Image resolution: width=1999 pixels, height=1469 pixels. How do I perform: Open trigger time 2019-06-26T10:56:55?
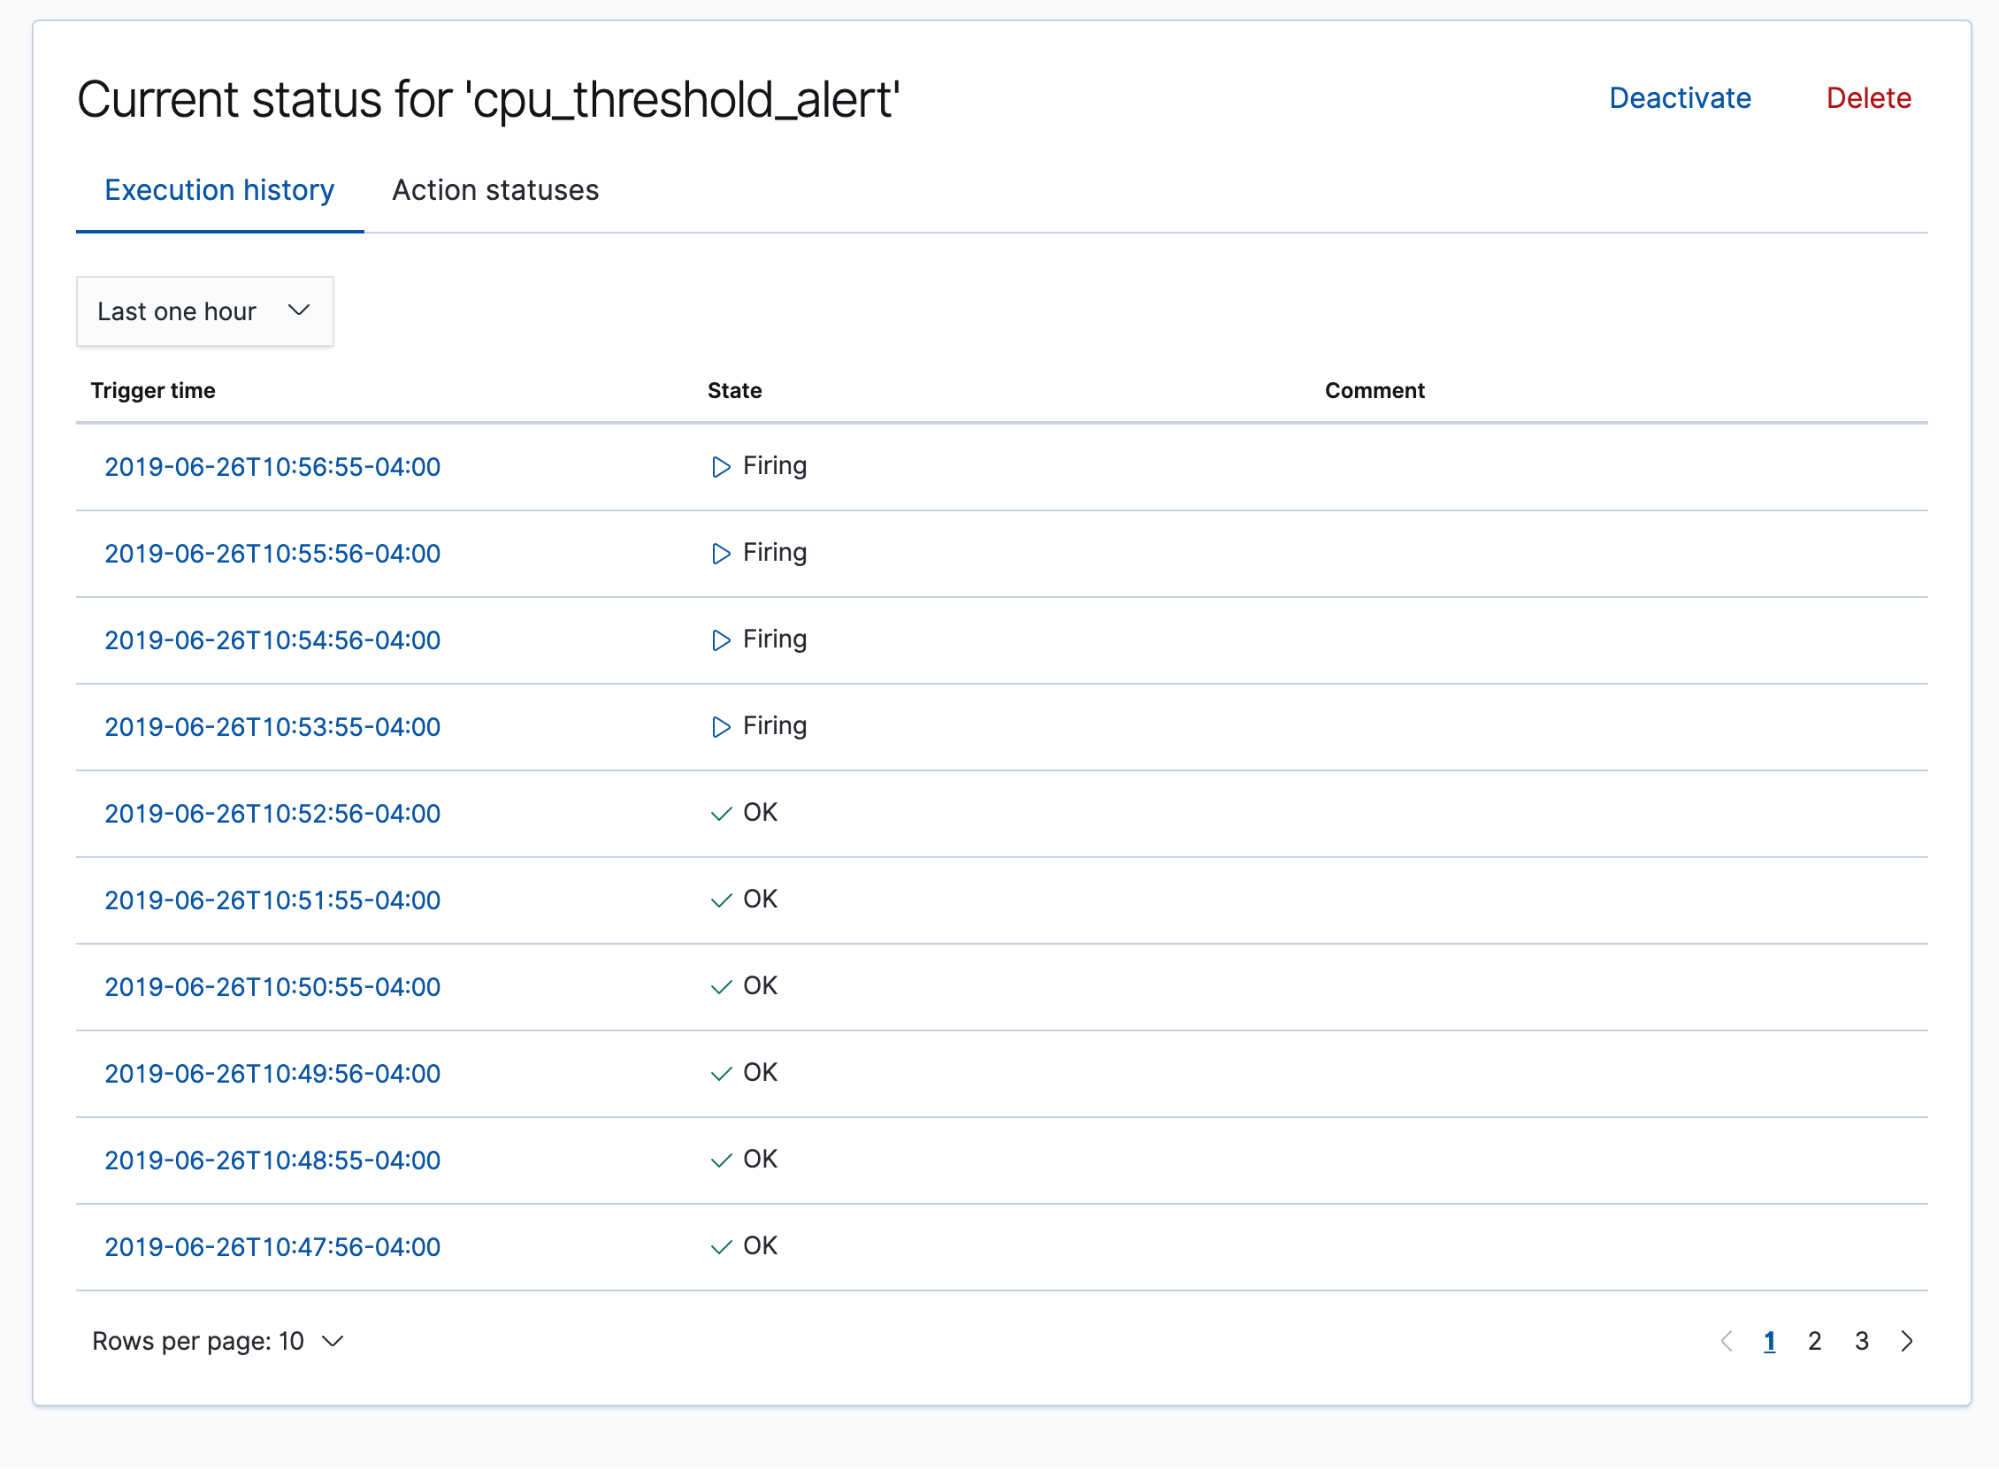click(272, 465)
